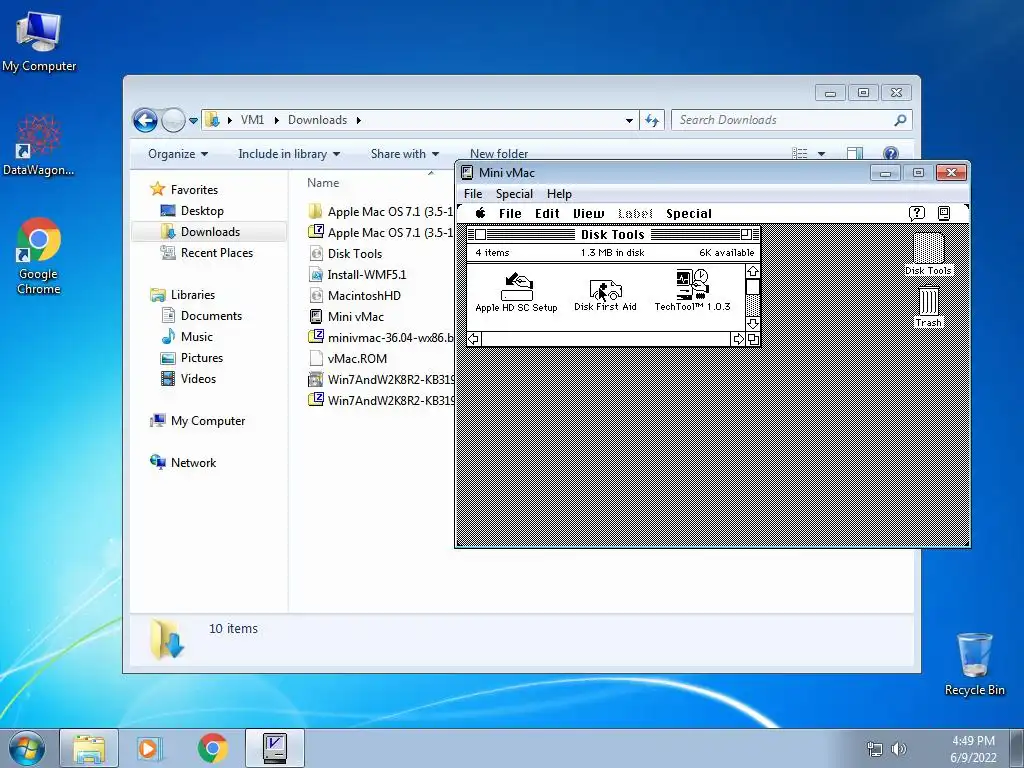The width and height of the screenshot is (1024, 768).
Task: Select Desktop under Favorites
Action: [x=202, y=211]
